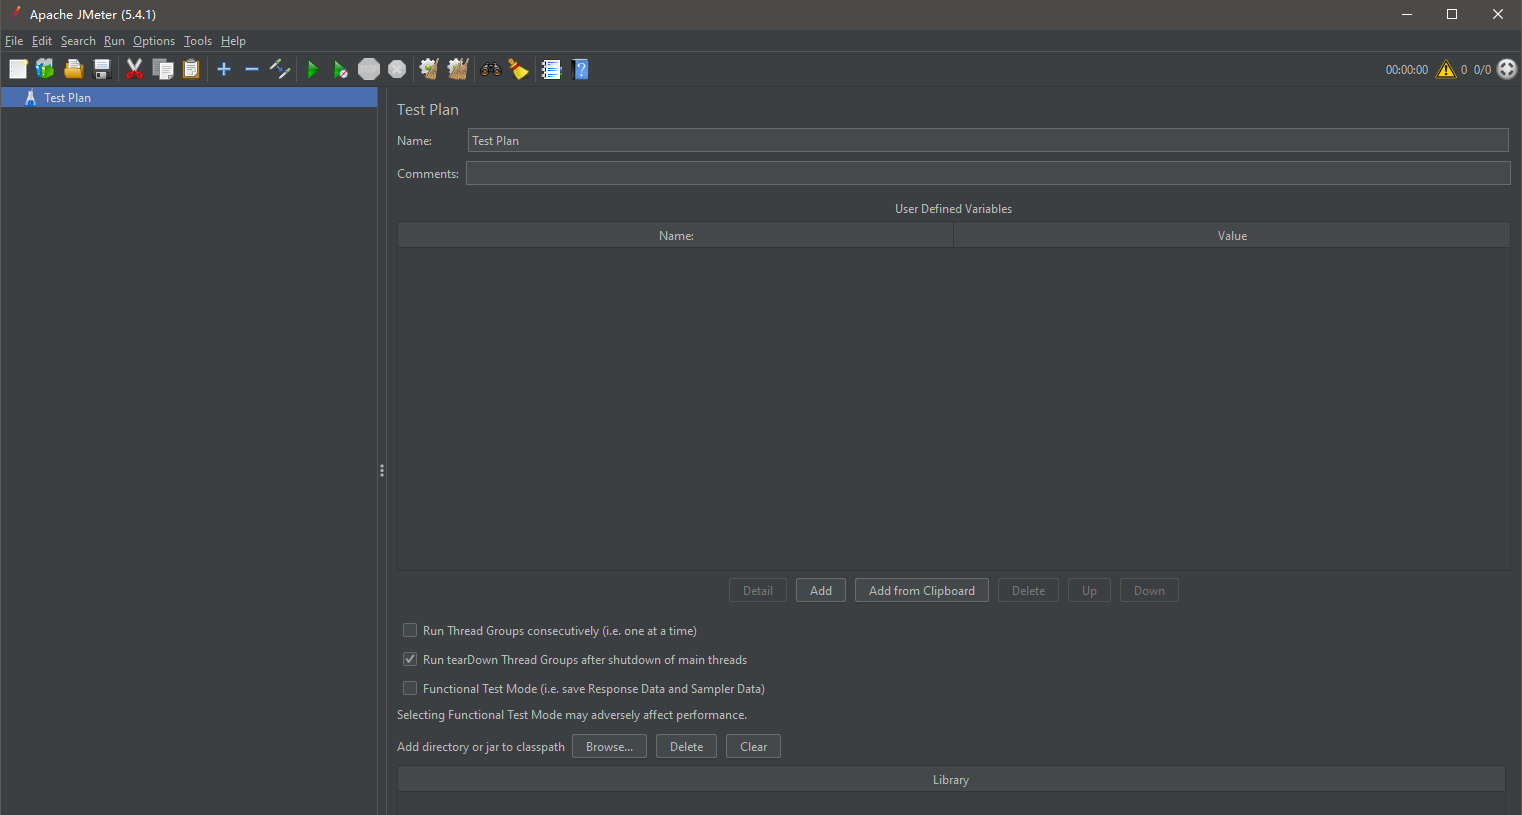1522x815 pixels.
Task: Open Help with question mark icon
Action: [580, 69]
